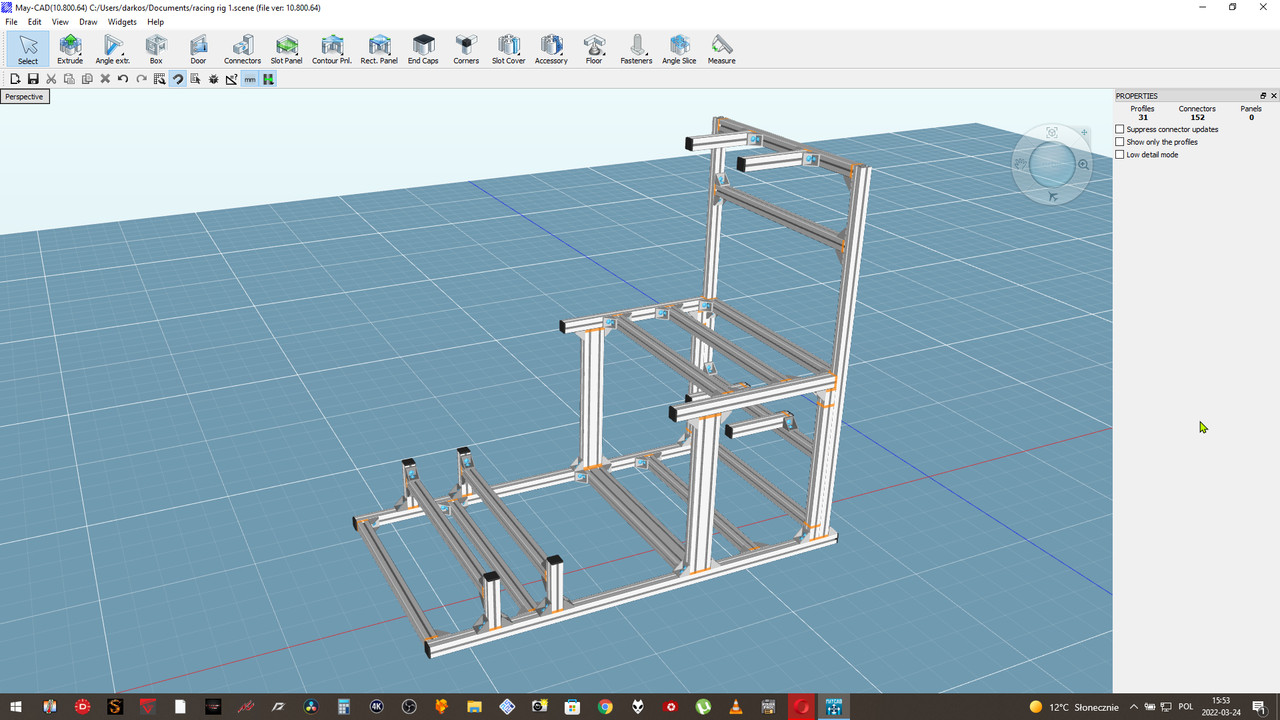This screenshot has height=720, width=1280.
Task: Delete selection with X icon
Action: [x=105, y=79]
